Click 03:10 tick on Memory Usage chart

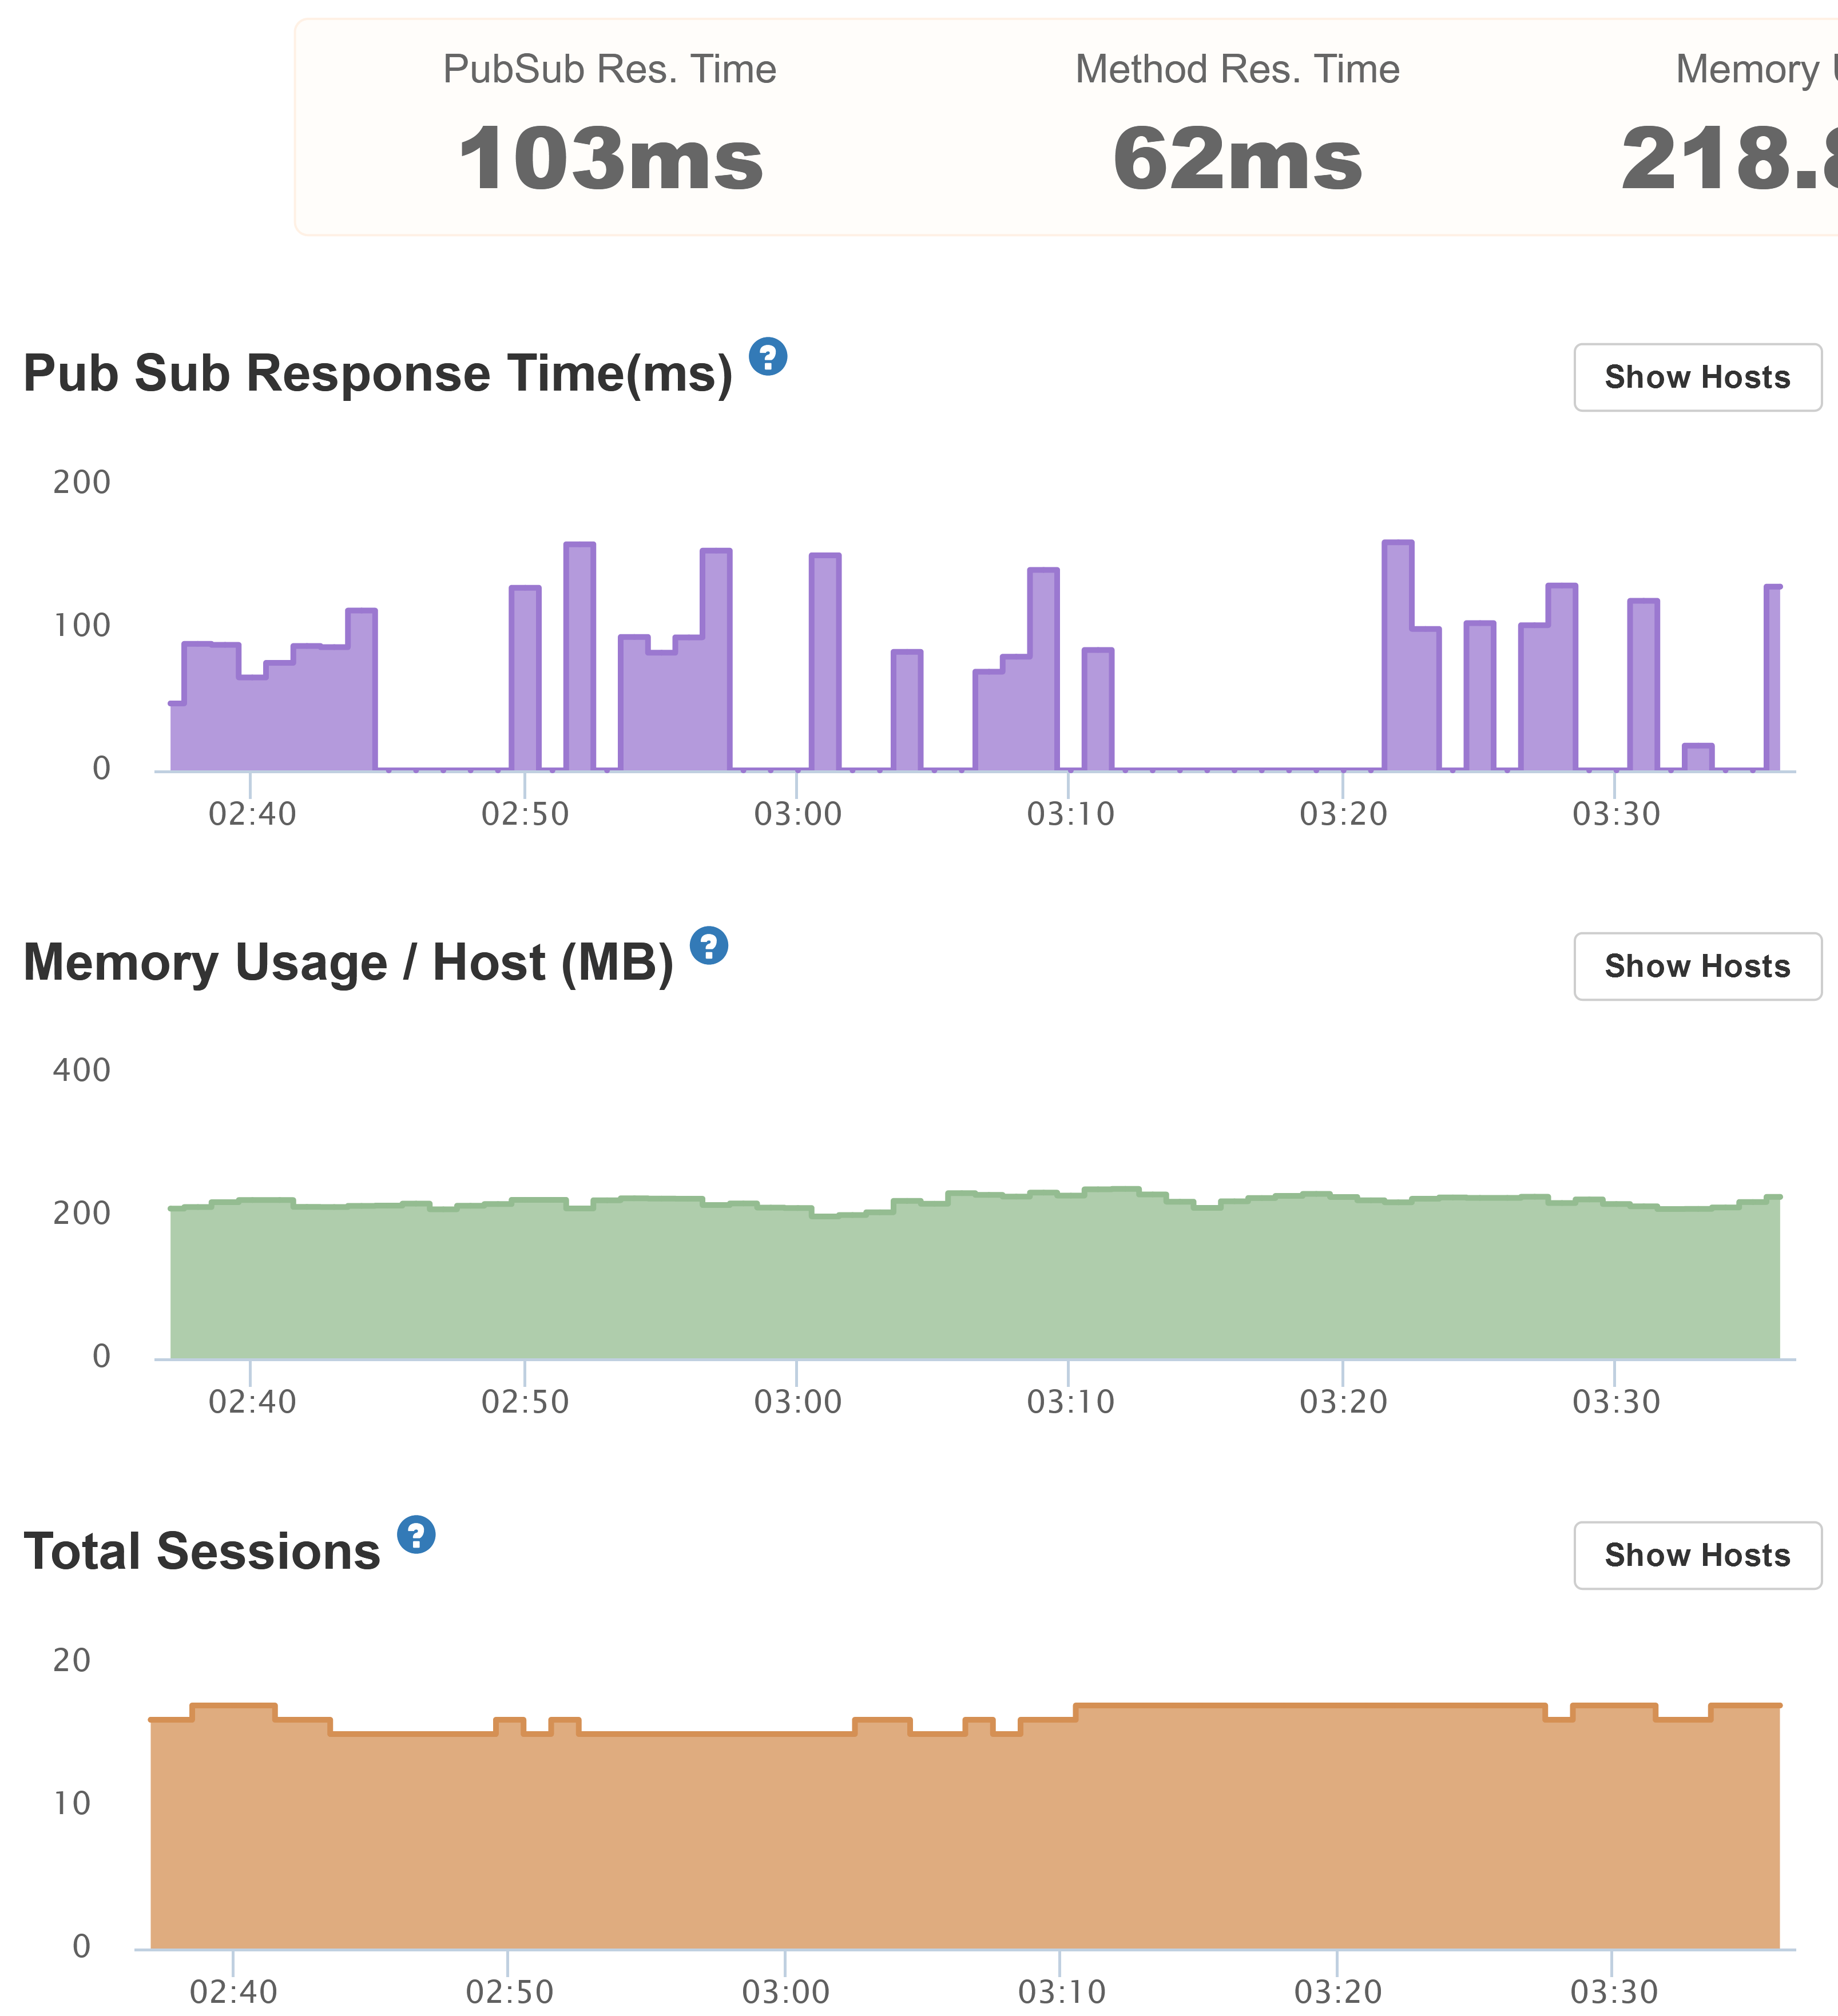tap(1070, 1402)
